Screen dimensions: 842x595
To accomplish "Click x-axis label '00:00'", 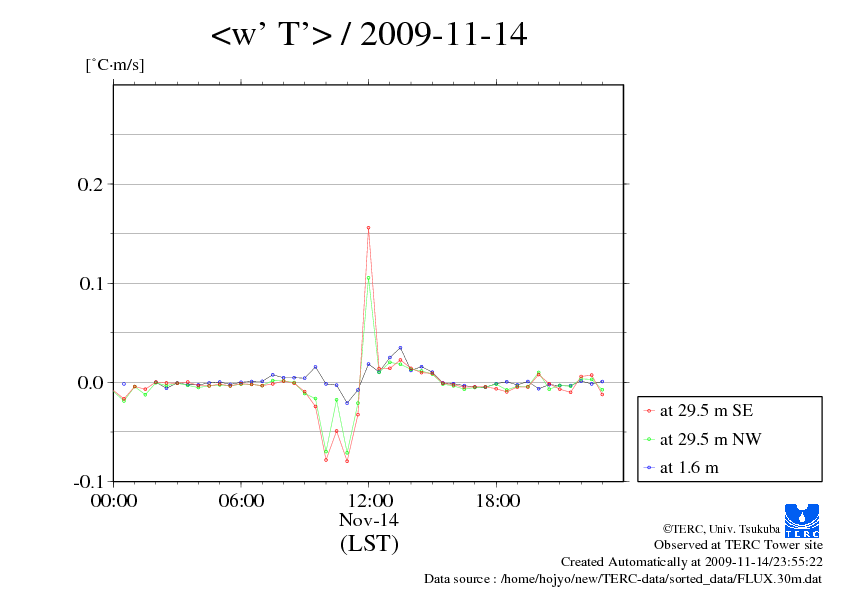I will [x=114, y=501].
